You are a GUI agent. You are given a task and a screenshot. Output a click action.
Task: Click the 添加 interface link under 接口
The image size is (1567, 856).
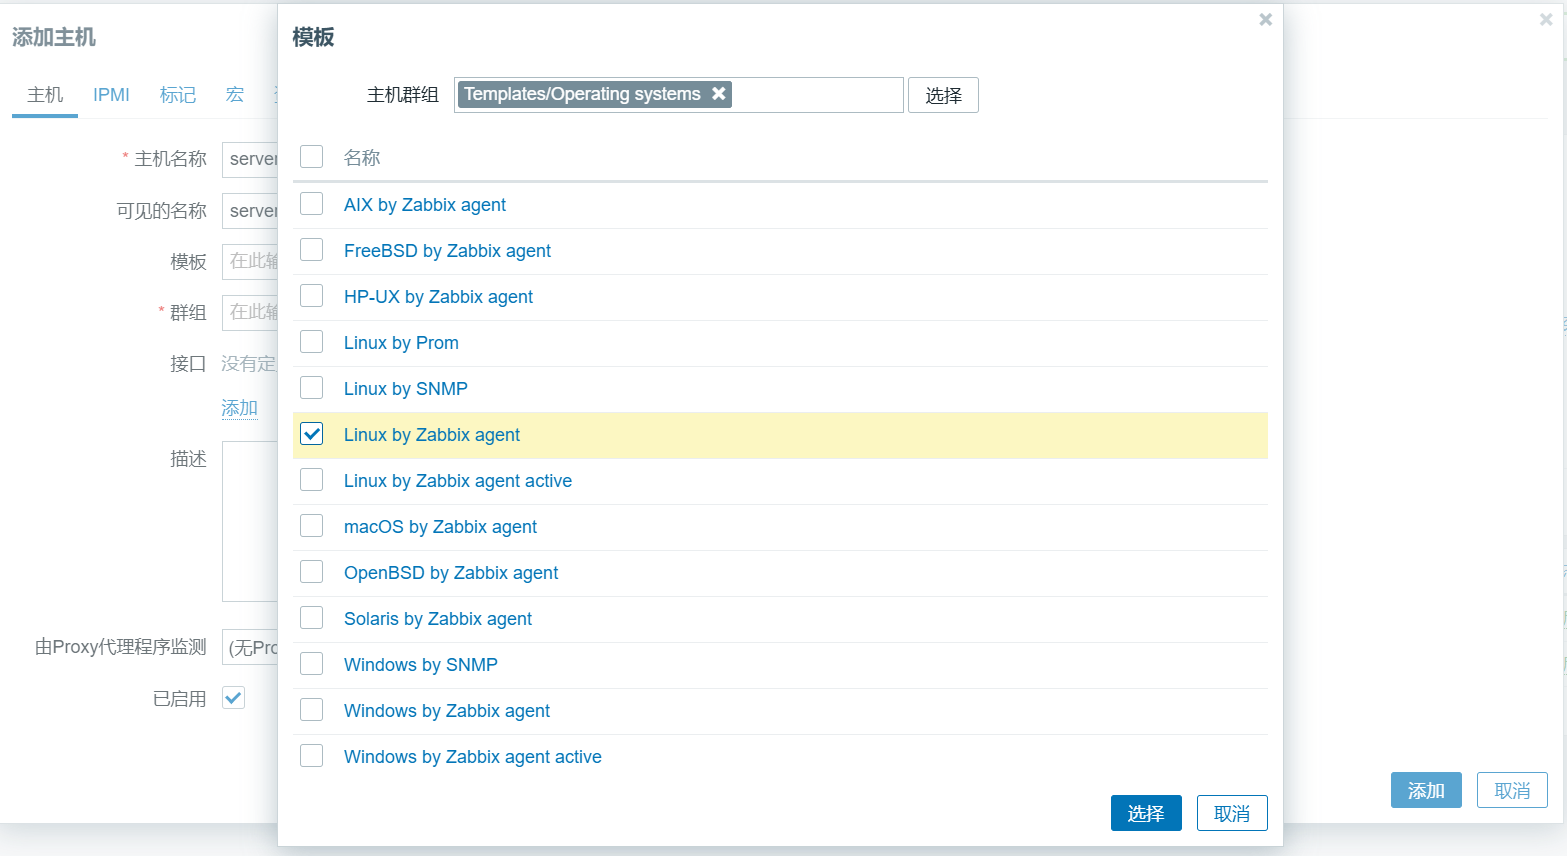click(x=239, y=408)
